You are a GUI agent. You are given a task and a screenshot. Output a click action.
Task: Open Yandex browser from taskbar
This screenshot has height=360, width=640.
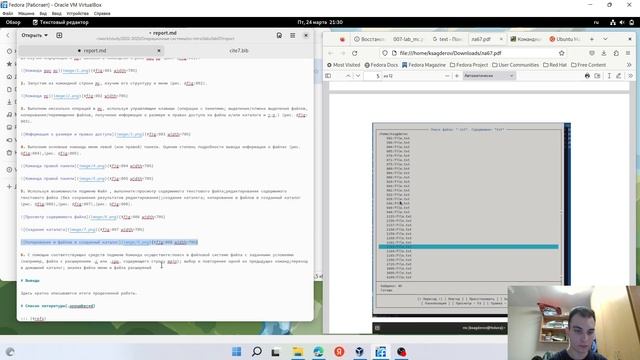[x=339, y=351]
